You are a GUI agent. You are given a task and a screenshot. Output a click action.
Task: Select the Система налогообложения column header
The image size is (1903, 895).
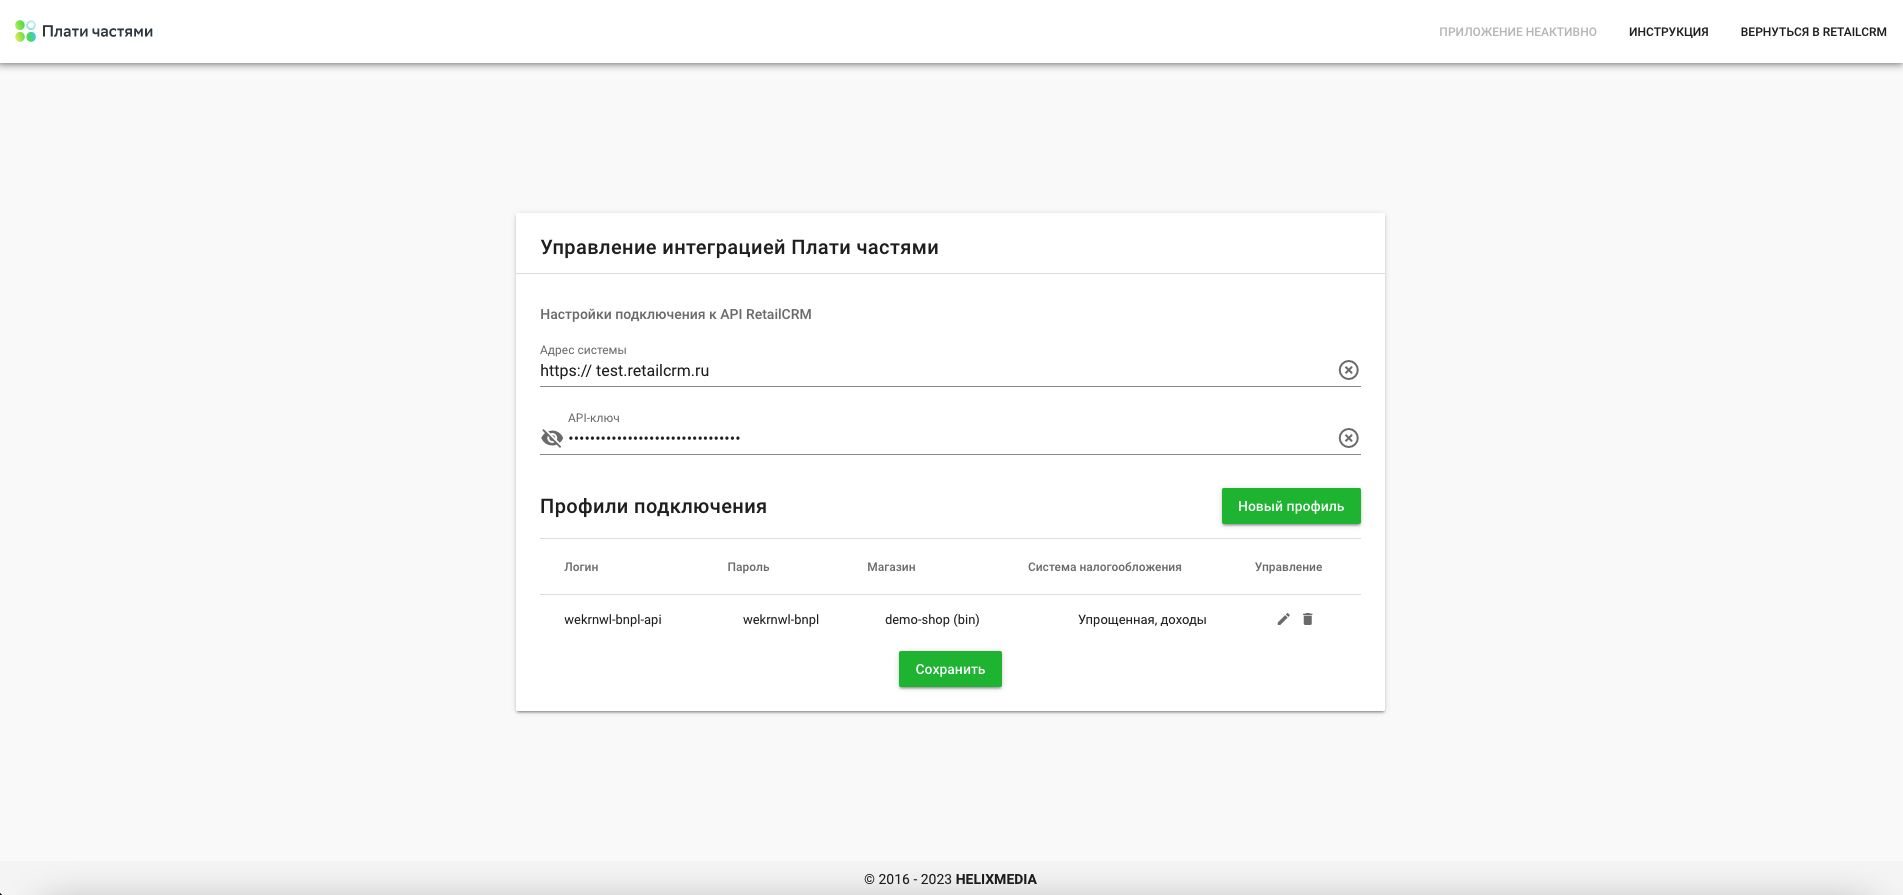coord(1104,567)
